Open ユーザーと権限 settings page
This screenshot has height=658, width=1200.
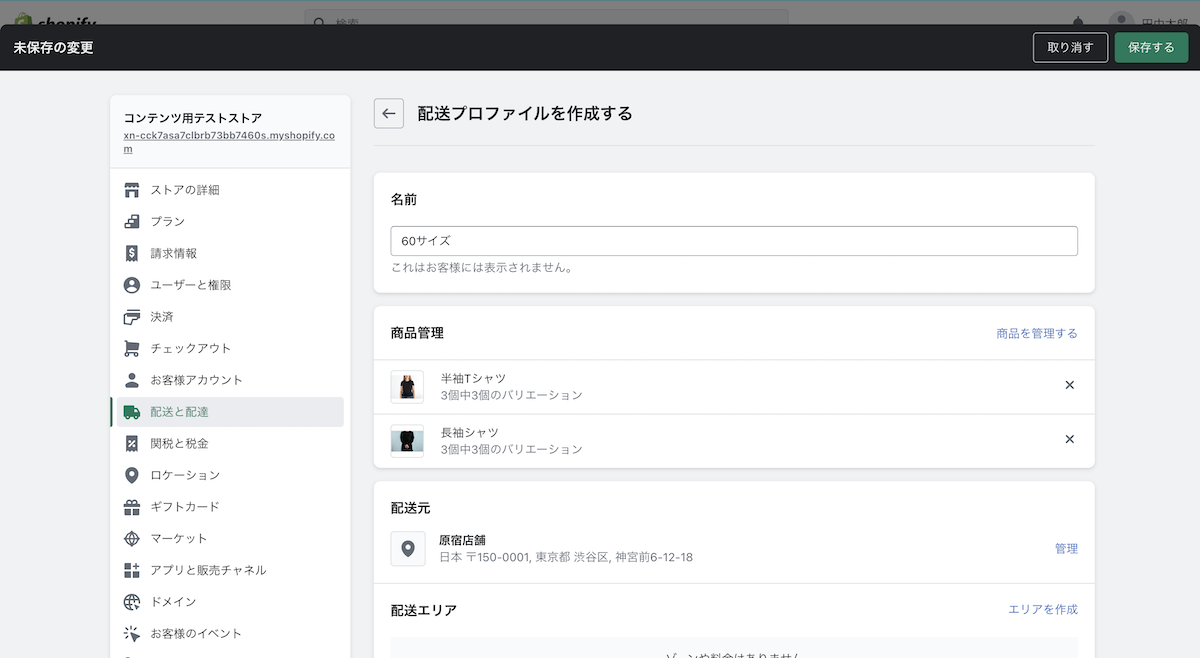230,285
